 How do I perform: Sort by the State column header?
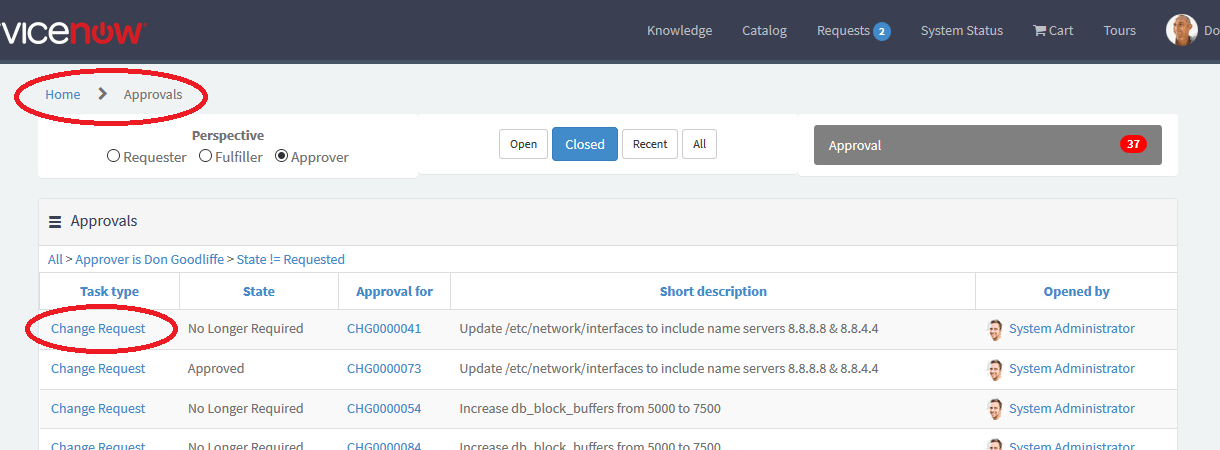pyautogui.click(x=258, y=292)
